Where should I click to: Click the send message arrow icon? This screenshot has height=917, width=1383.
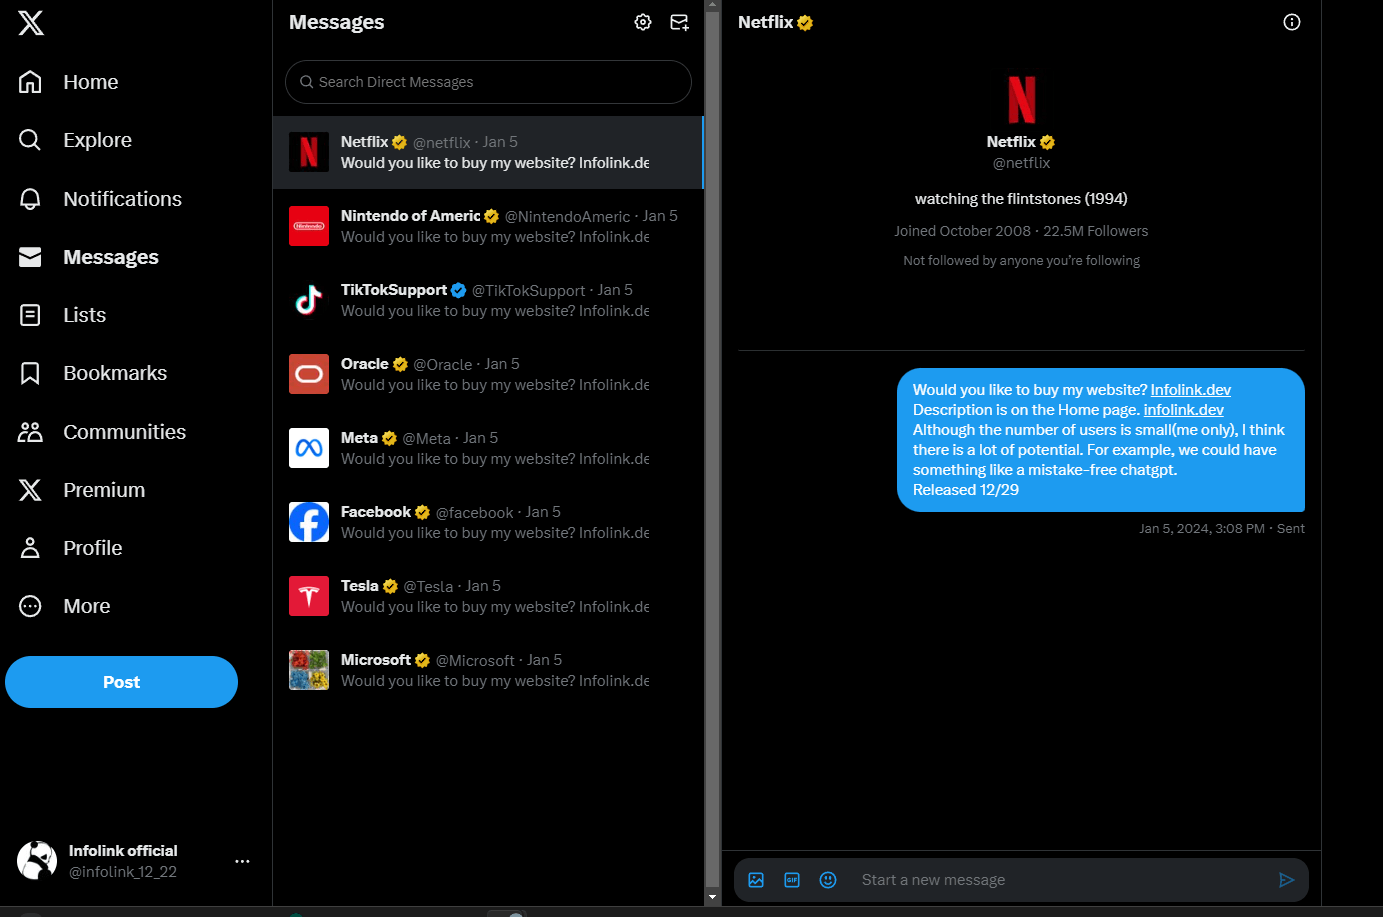[1287, 880]
